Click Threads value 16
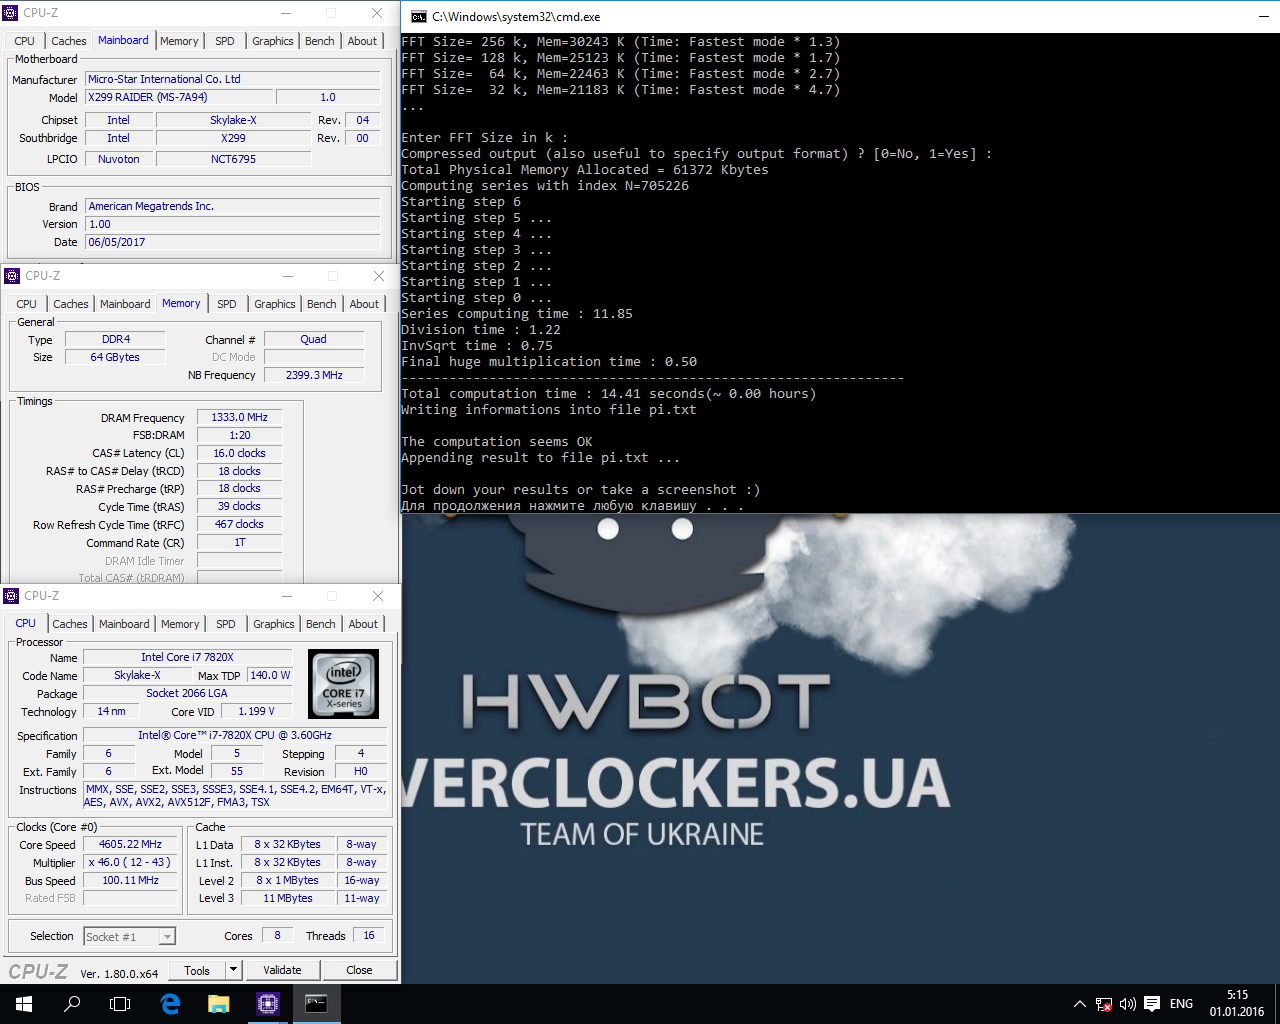Viewport: 1280px width, 1024px height. pos(369,935)
